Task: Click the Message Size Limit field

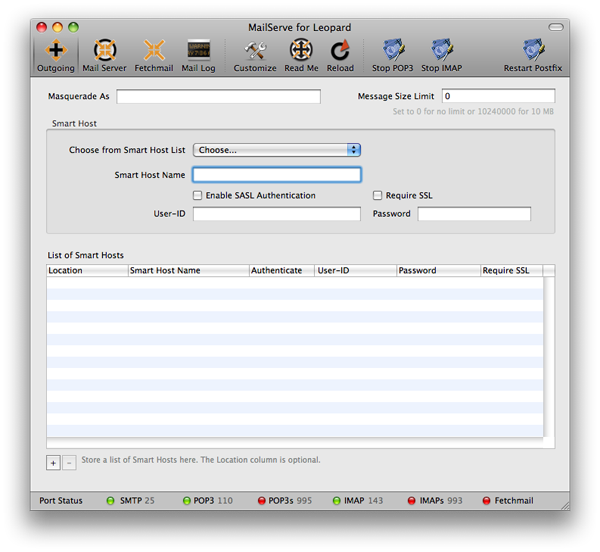Action: (x=497, y=97)
